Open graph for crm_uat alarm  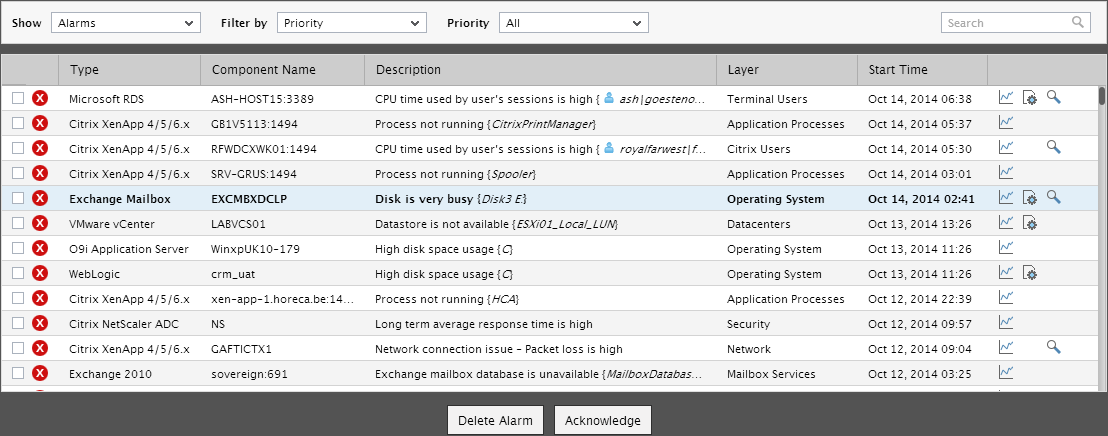1006,272
